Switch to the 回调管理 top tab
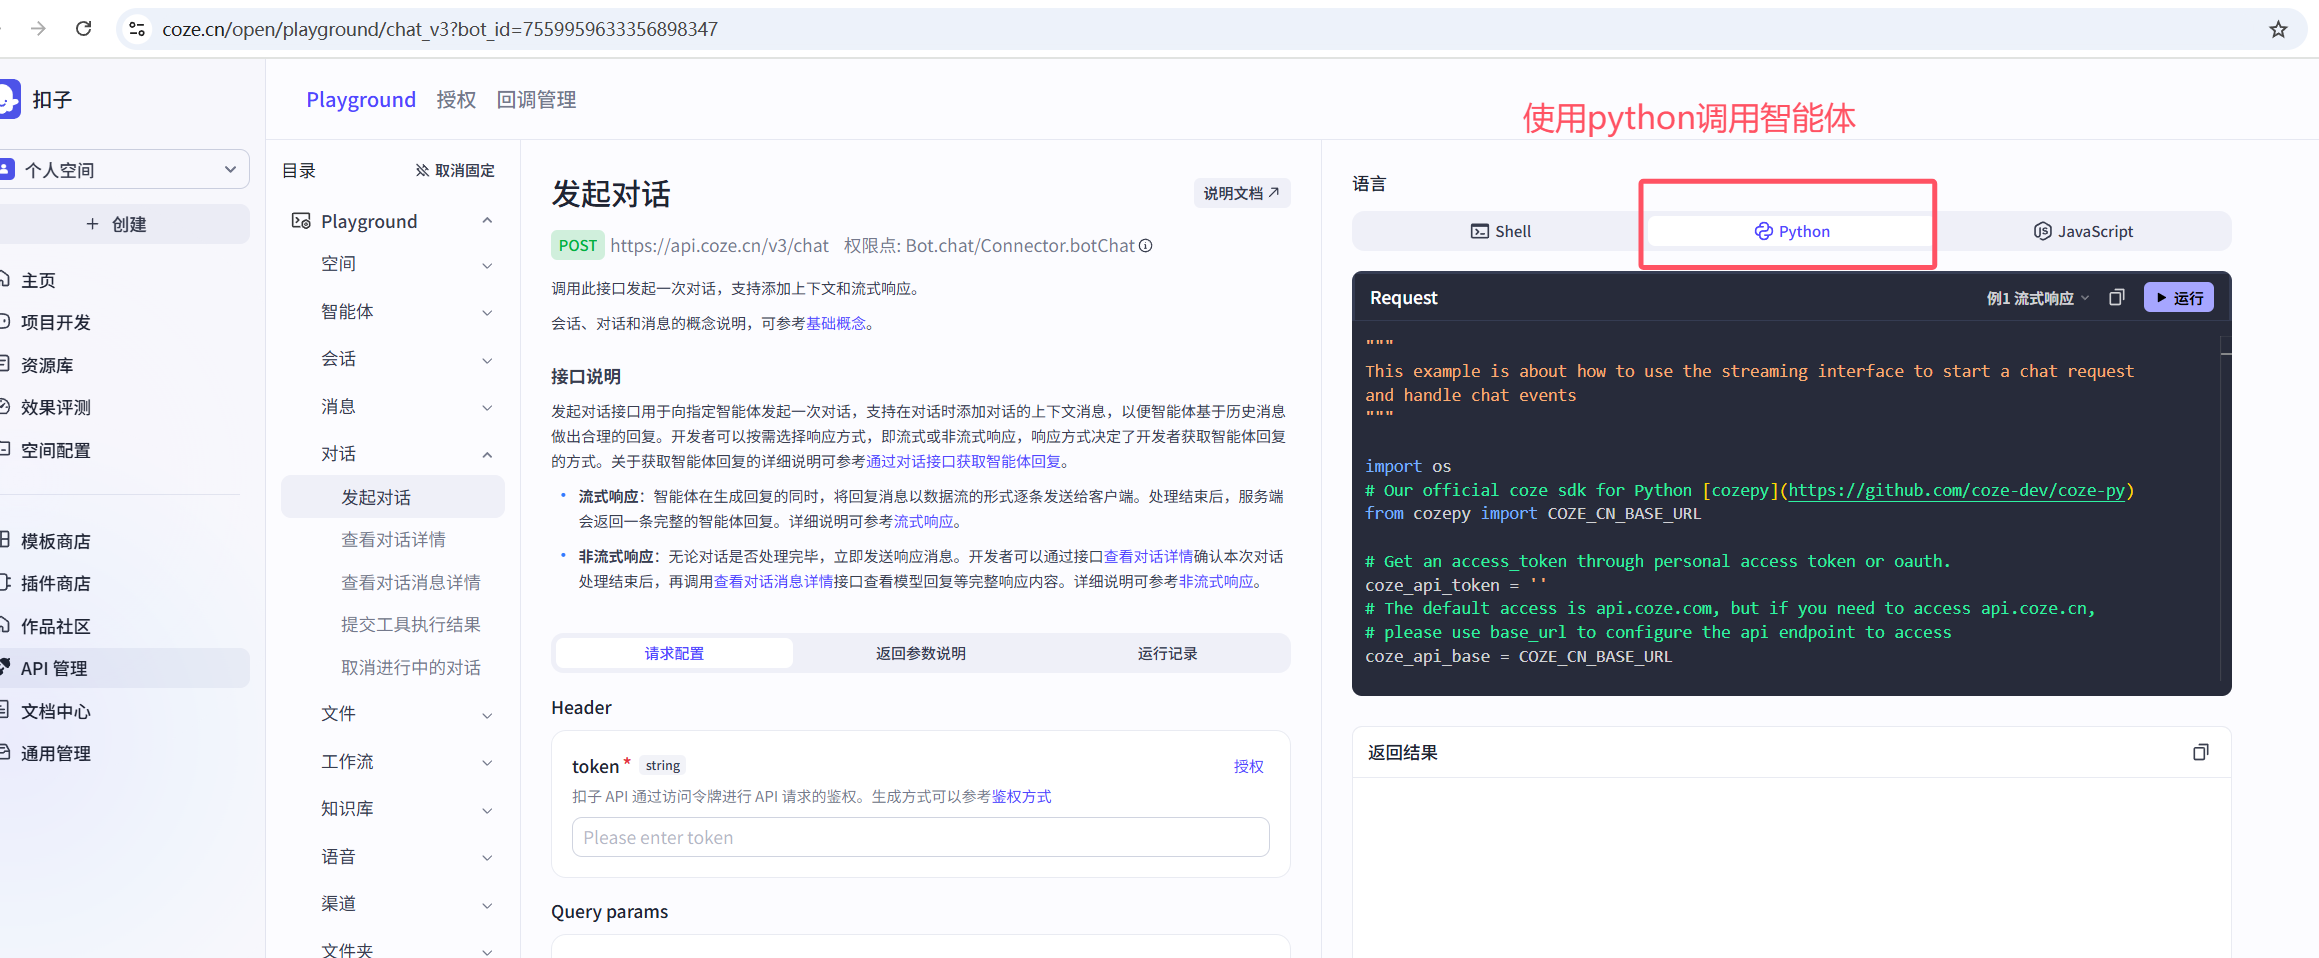 click(x=536, y=100)
